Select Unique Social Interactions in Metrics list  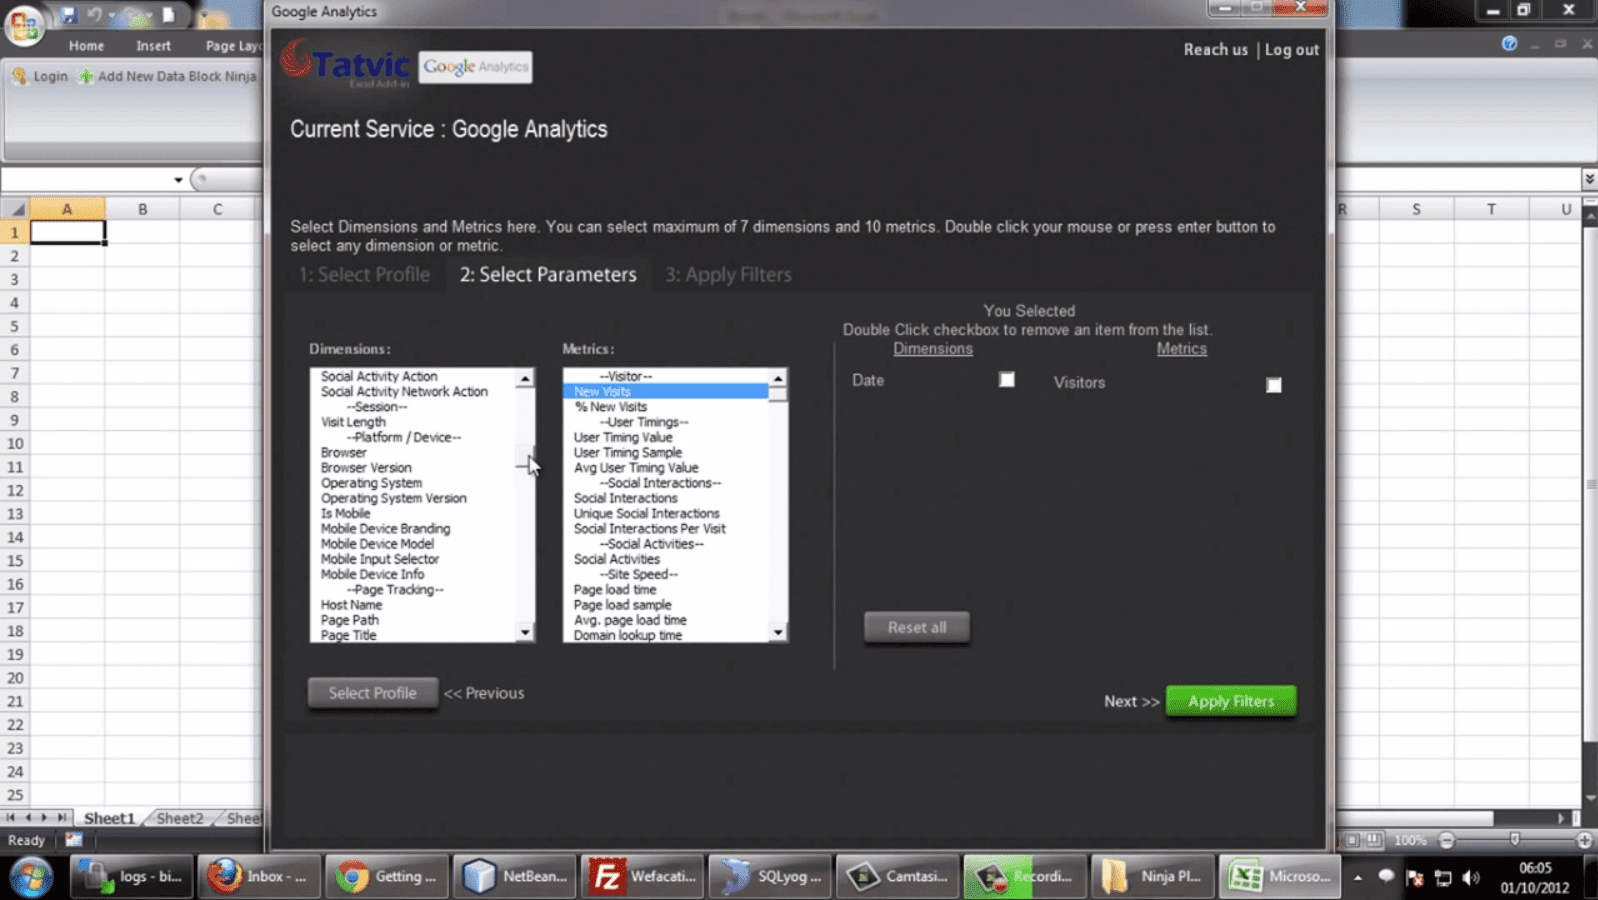pyautogui.click(x=647, y=514)
